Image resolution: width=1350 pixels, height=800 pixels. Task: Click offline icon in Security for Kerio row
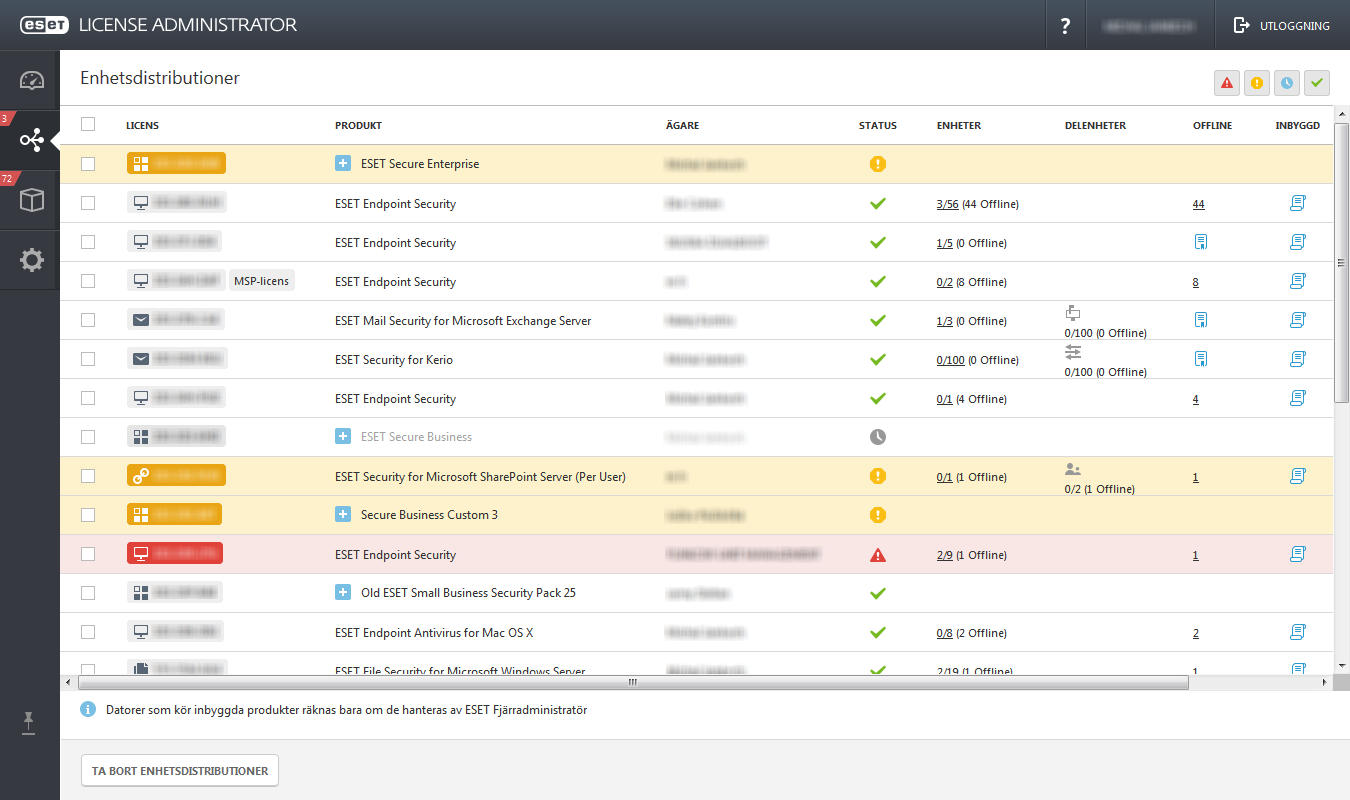tap(1201, 359)
